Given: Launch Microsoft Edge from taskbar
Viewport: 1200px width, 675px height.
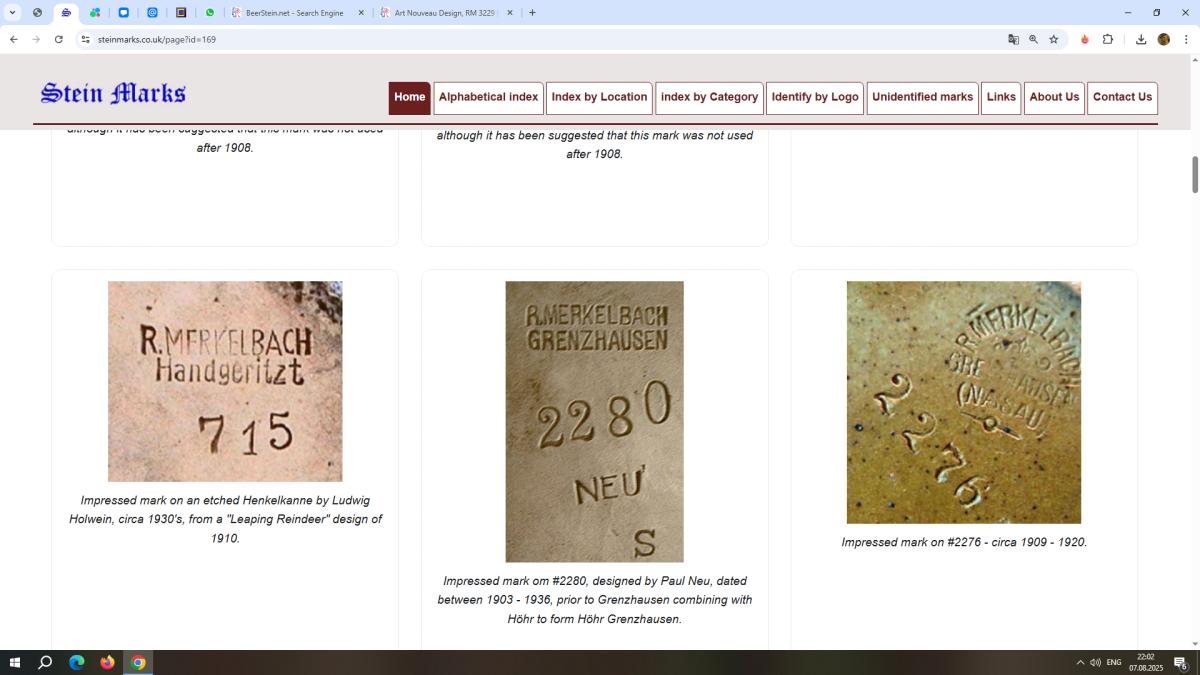Looking at the screenshot, I should [76, 662].
